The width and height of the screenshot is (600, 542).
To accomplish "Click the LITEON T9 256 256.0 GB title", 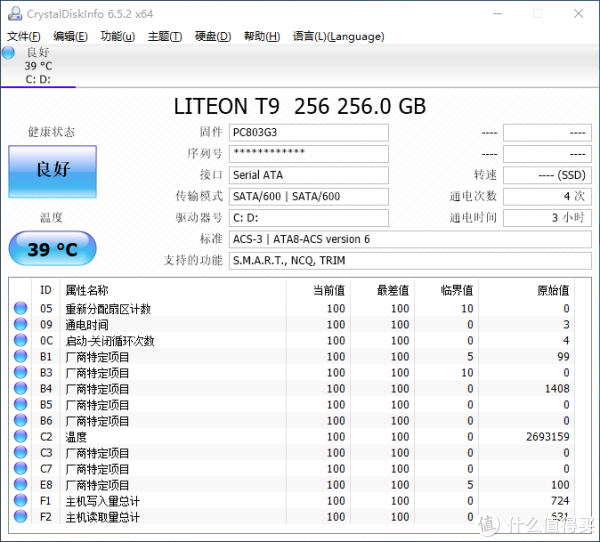I will pyautogui.click(x=300, y=106).
